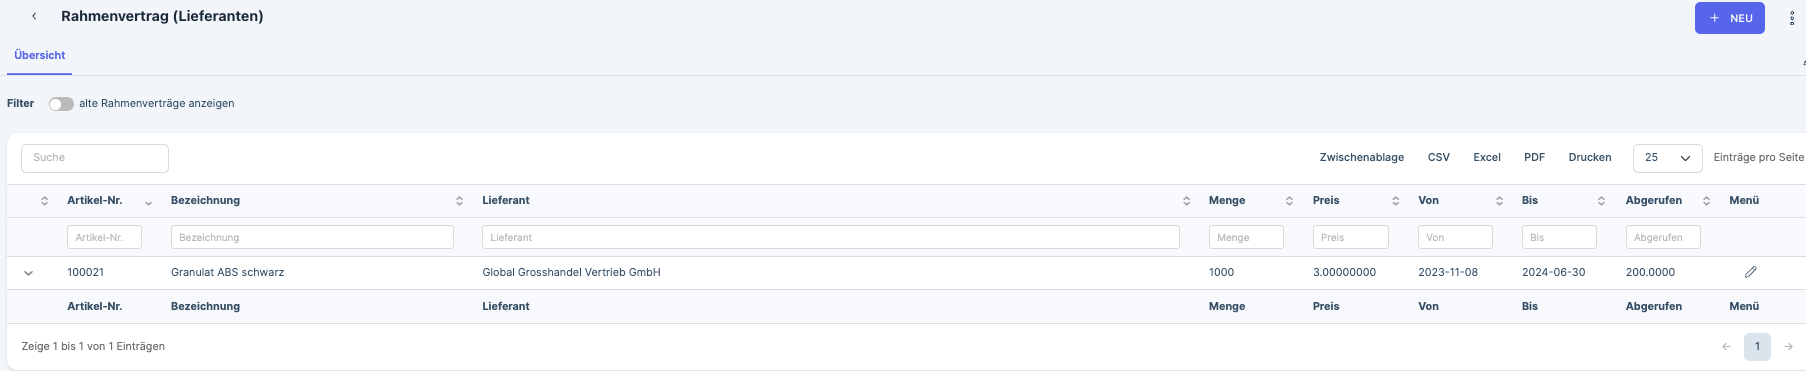The width and height of the screenshot is (1806, 371).
Task: Click the back arrow beside Rahmenvertrag title
Action: 34,16
